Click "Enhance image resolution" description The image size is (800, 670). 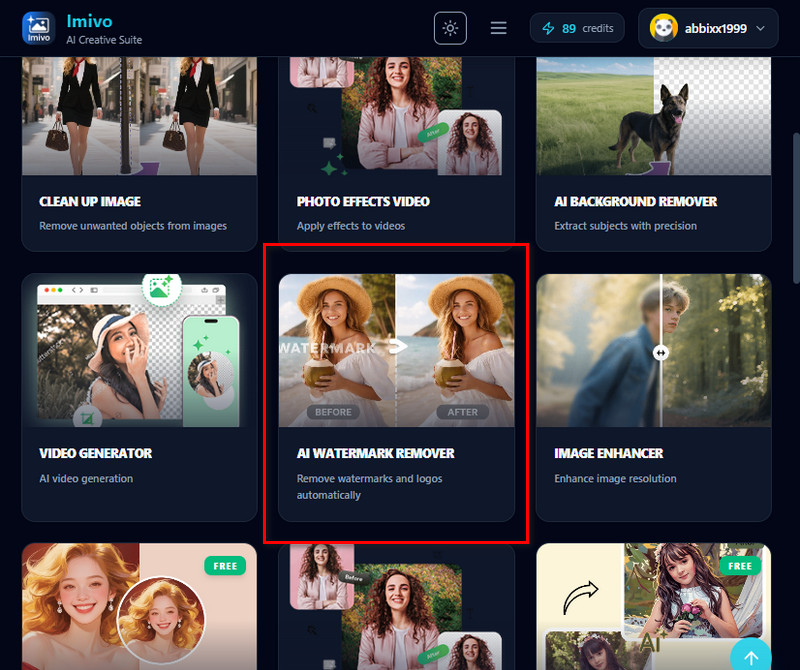pos(615,479)
